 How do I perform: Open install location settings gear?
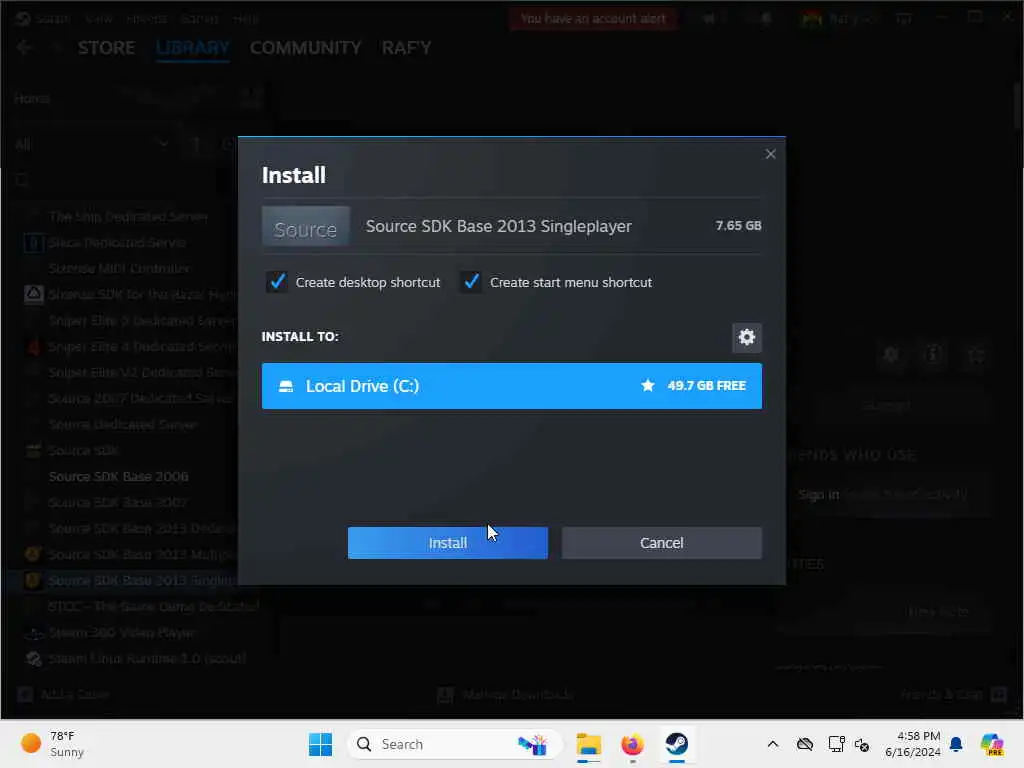click(x=746, y=337)
